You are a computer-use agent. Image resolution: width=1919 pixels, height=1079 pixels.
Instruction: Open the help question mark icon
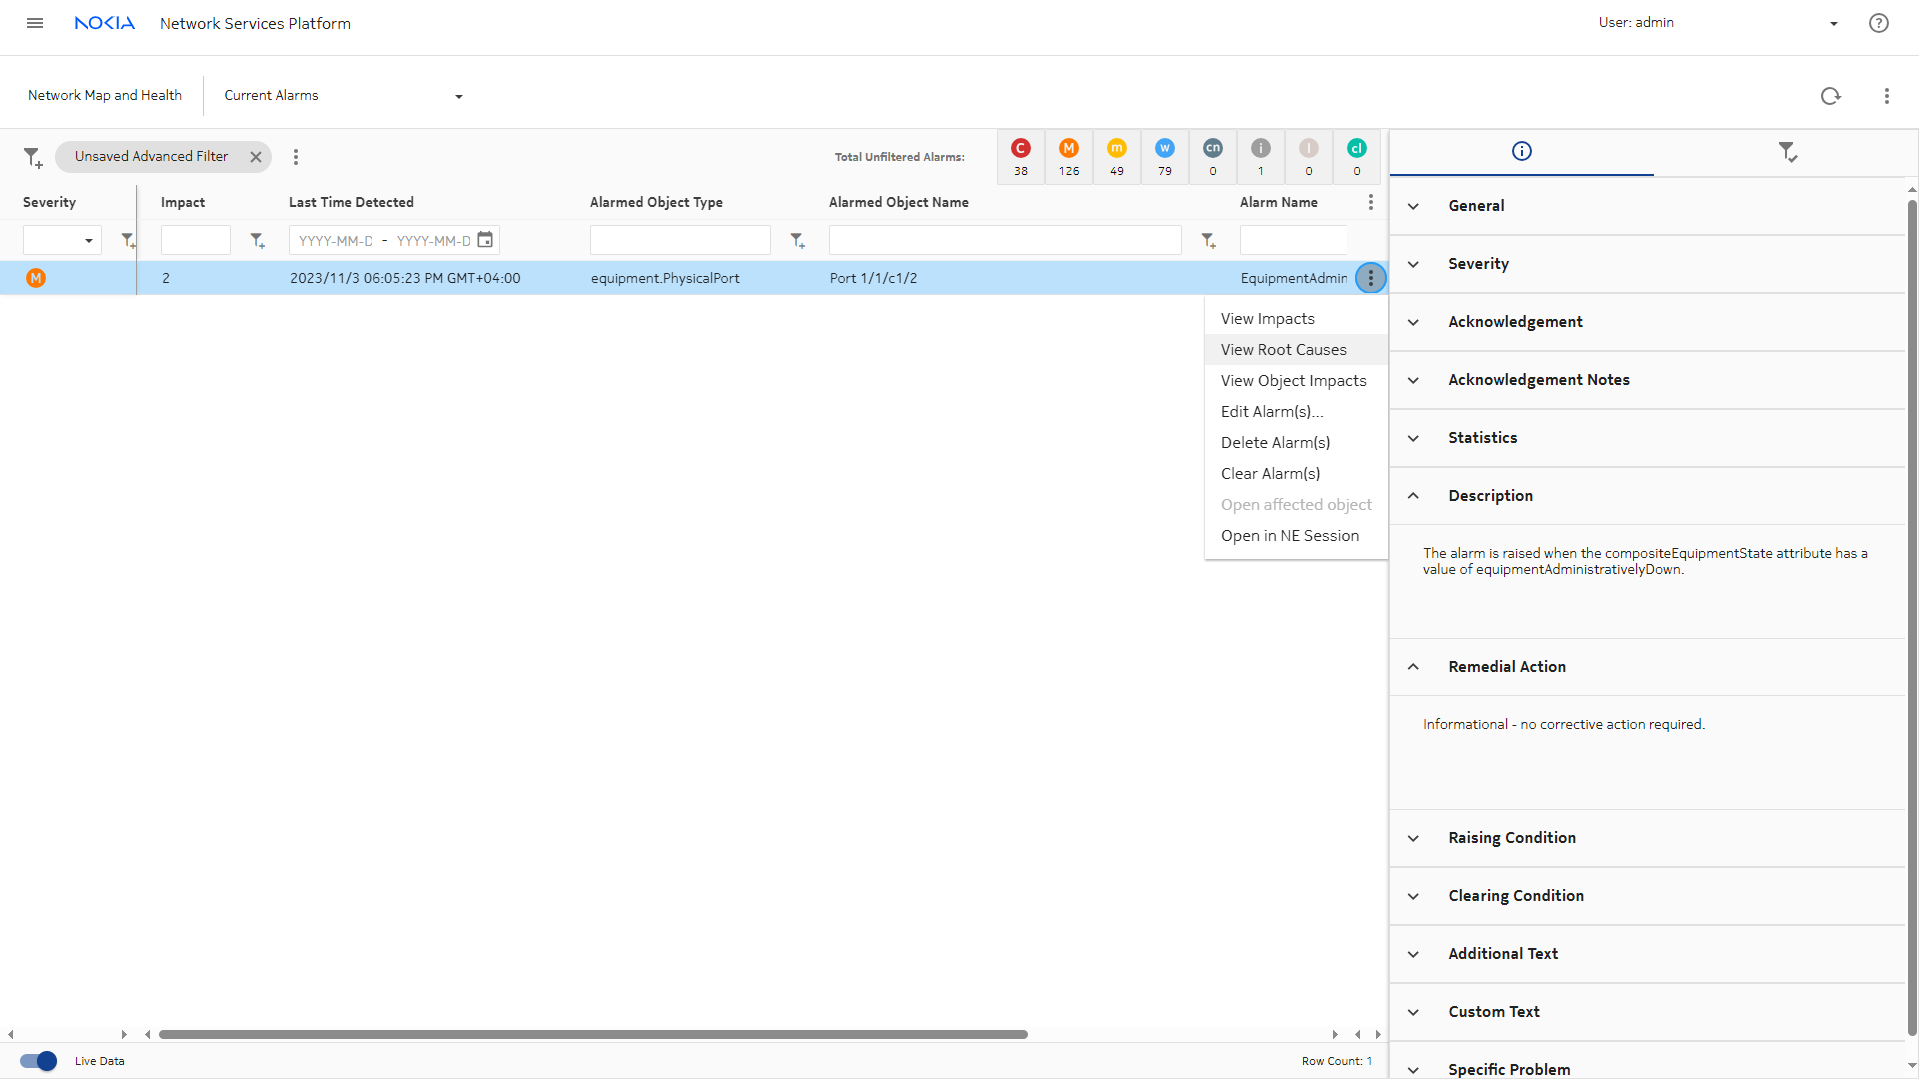pos(1878,23)
